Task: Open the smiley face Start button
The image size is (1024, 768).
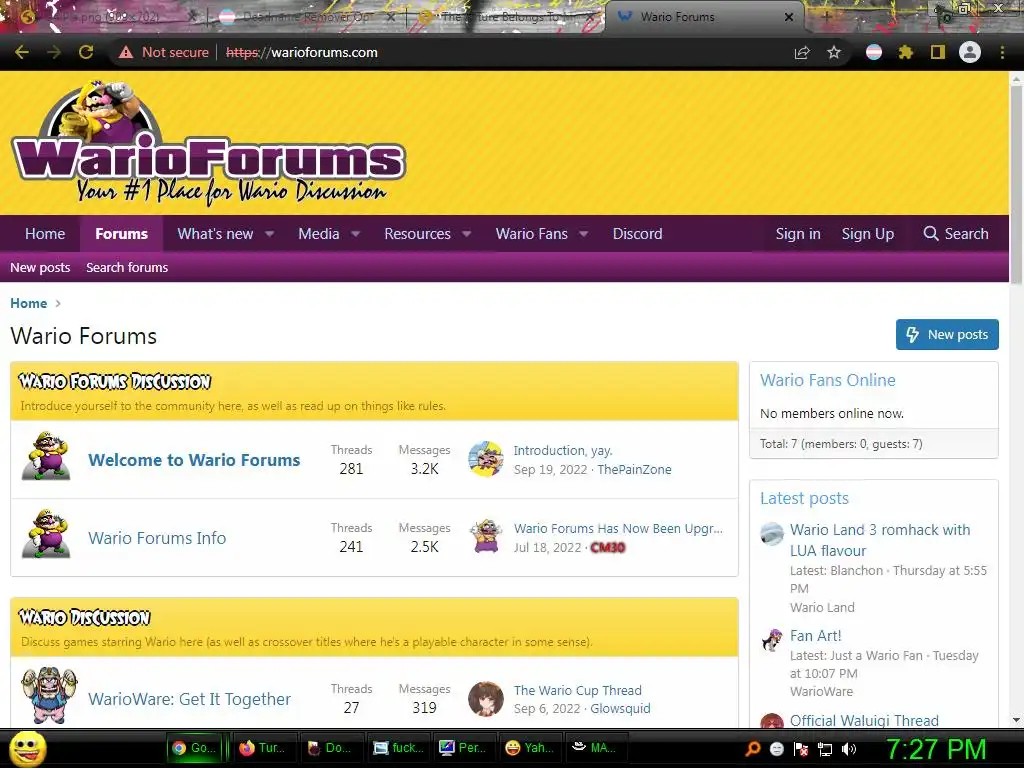Action: 27,749
